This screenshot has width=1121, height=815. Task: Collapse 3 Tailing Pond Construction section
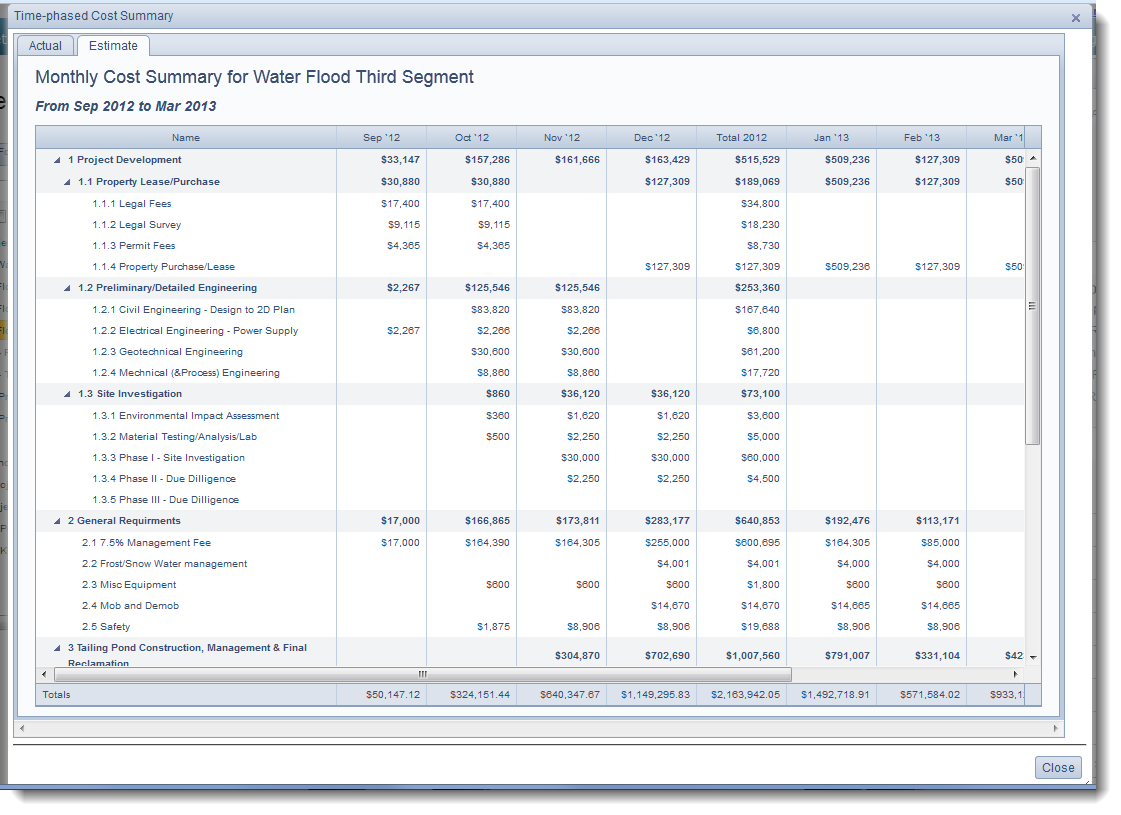[x=57, y=648]
